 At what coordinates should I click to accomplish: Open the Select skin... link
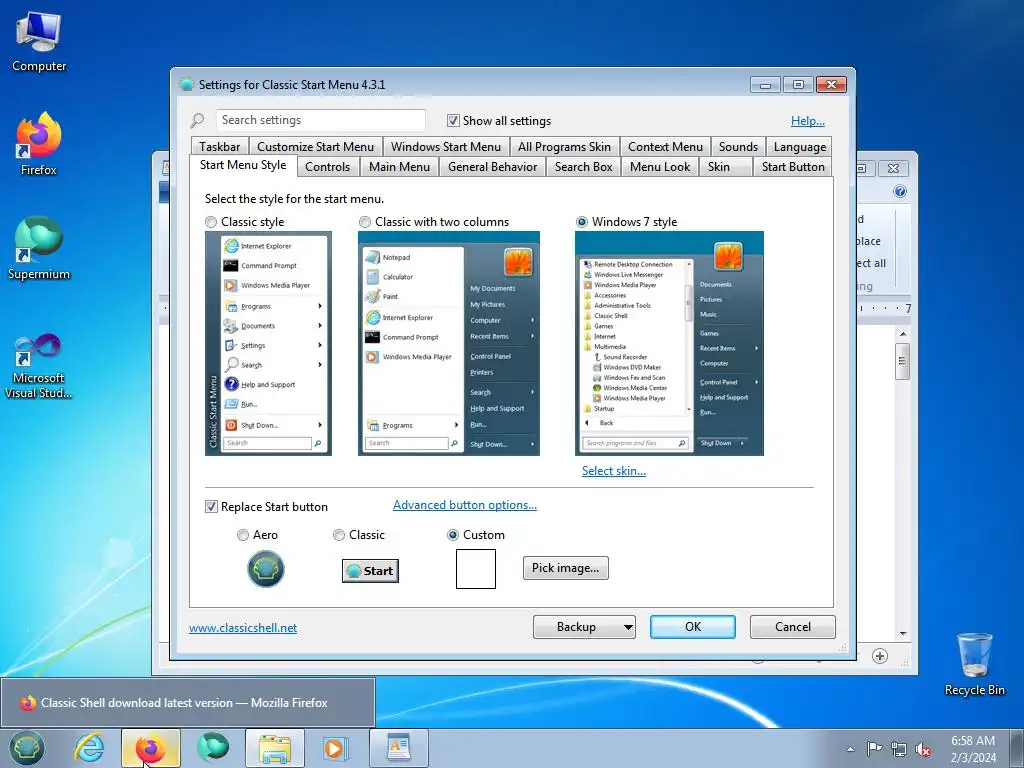614,471
